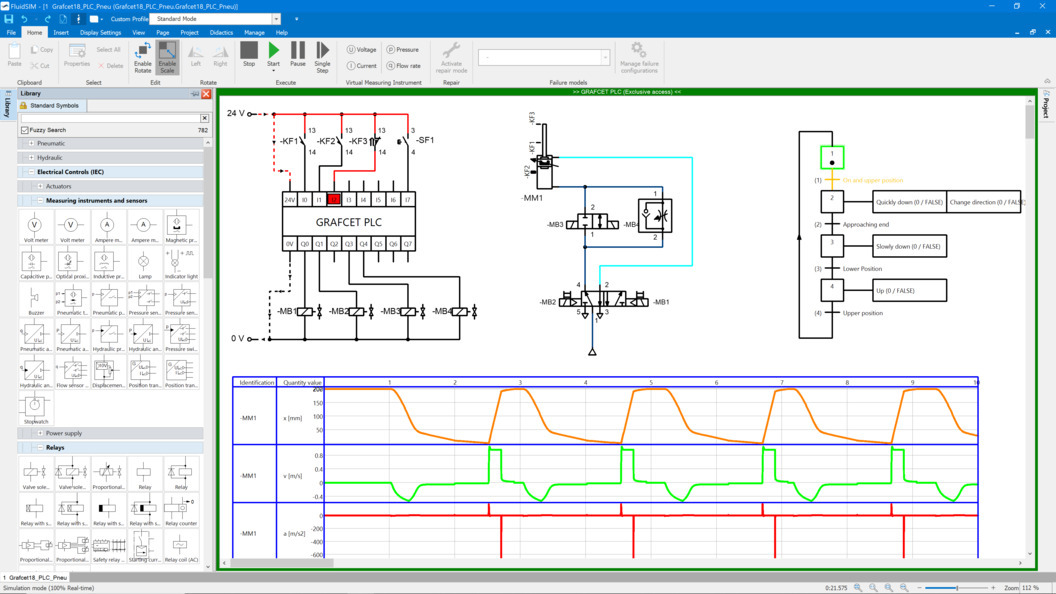Toggle the Fuzzy Search checkbox
Viewport: 1056px width, 594px height.
pyautogui.click(x=25, y=130)
